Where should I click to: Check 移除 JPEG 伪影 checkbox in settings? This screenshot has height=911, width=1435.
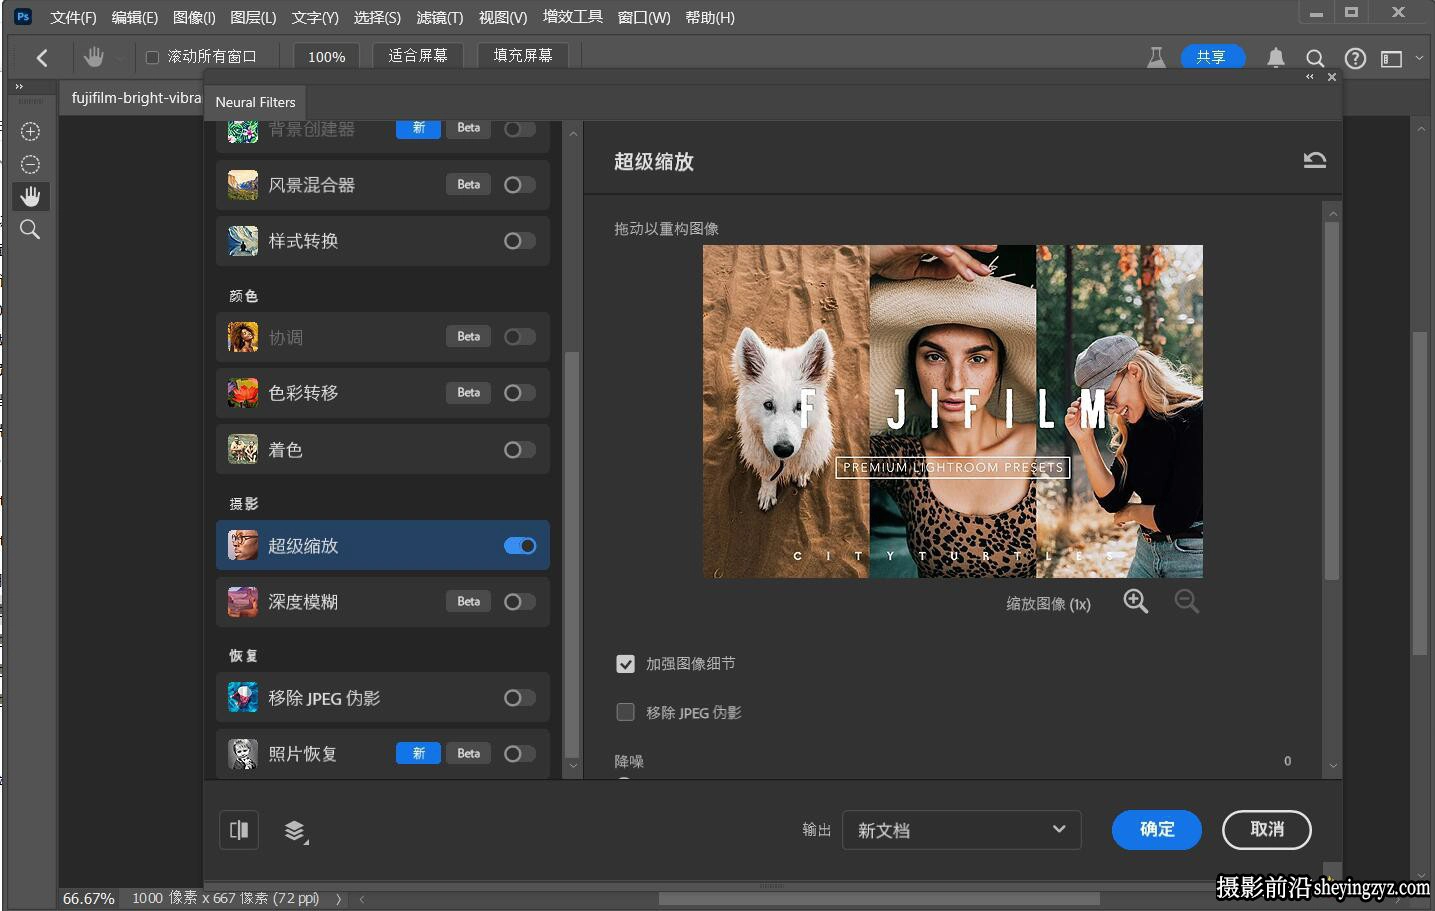(x=626, y=712)
